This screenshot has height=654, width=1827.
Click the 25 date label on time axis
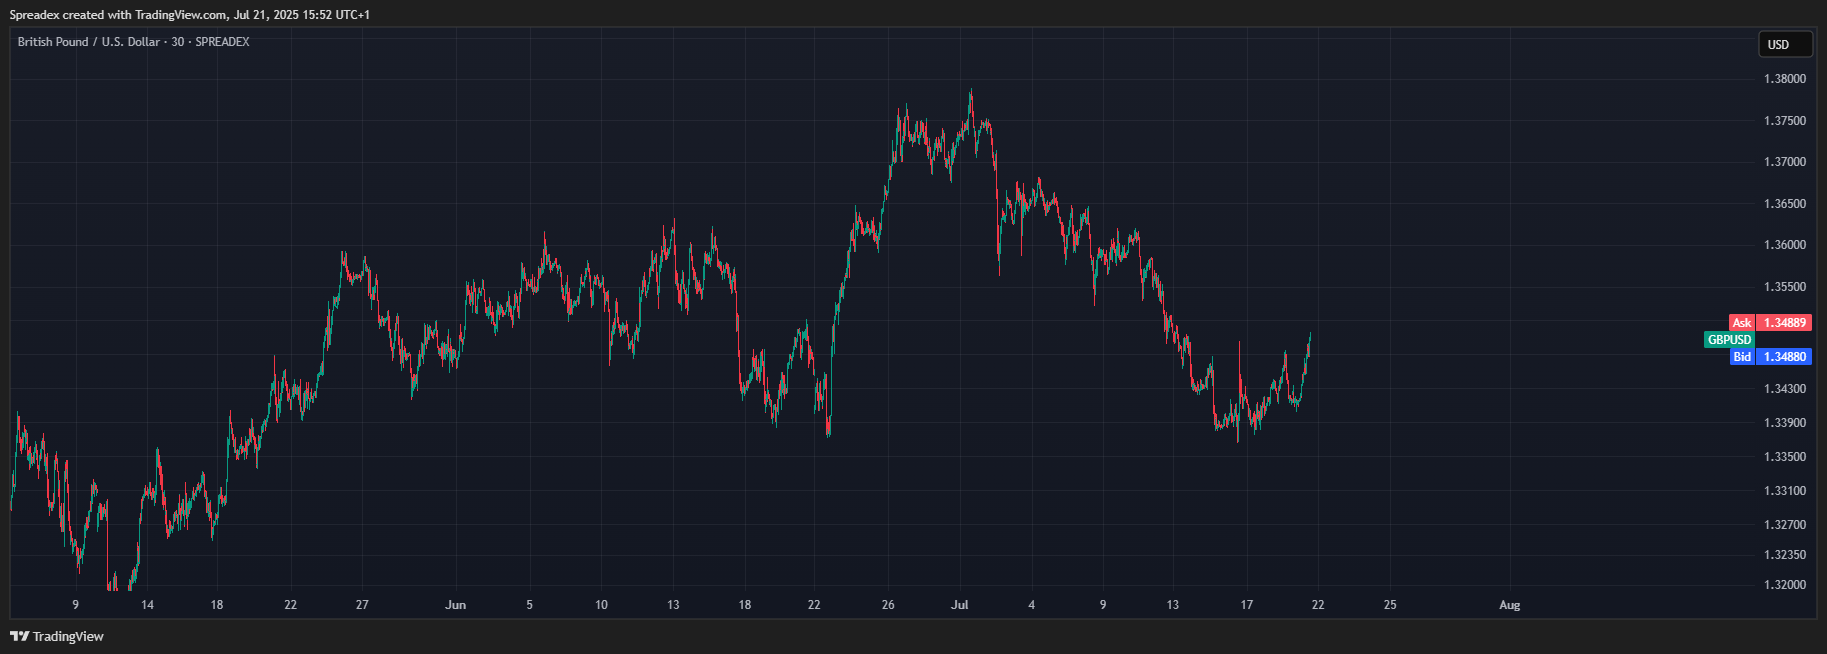click(x=1390, y=605)
